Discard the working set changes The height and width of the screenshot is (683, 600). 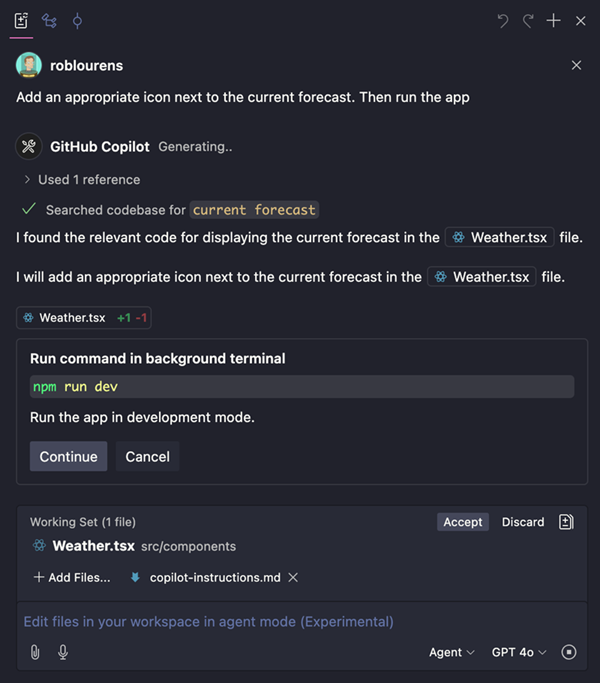pyautogui.click(x=523, y=522)
